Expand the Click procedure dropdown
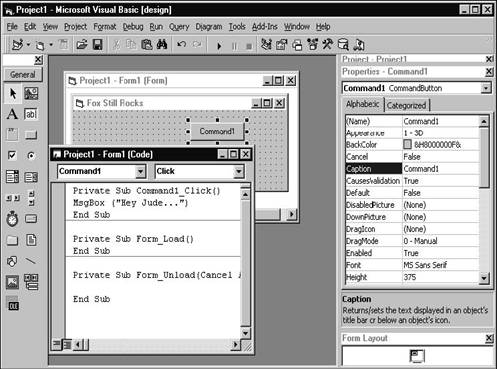This screenshot has height=369, width=497. (238, 171)
